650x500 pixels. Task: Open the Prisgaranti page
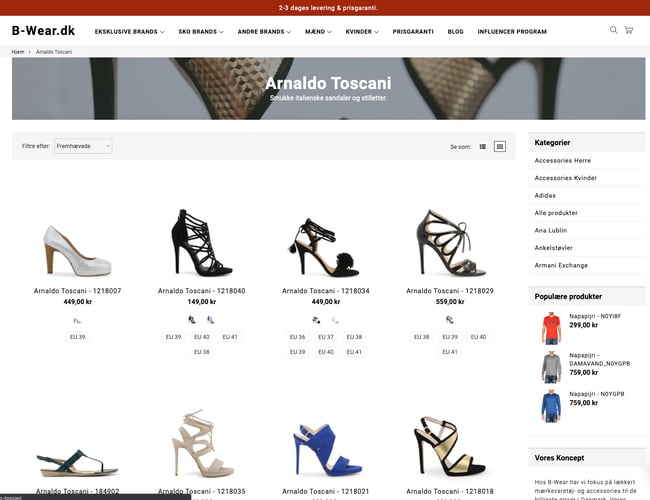(x=413, y=32)
